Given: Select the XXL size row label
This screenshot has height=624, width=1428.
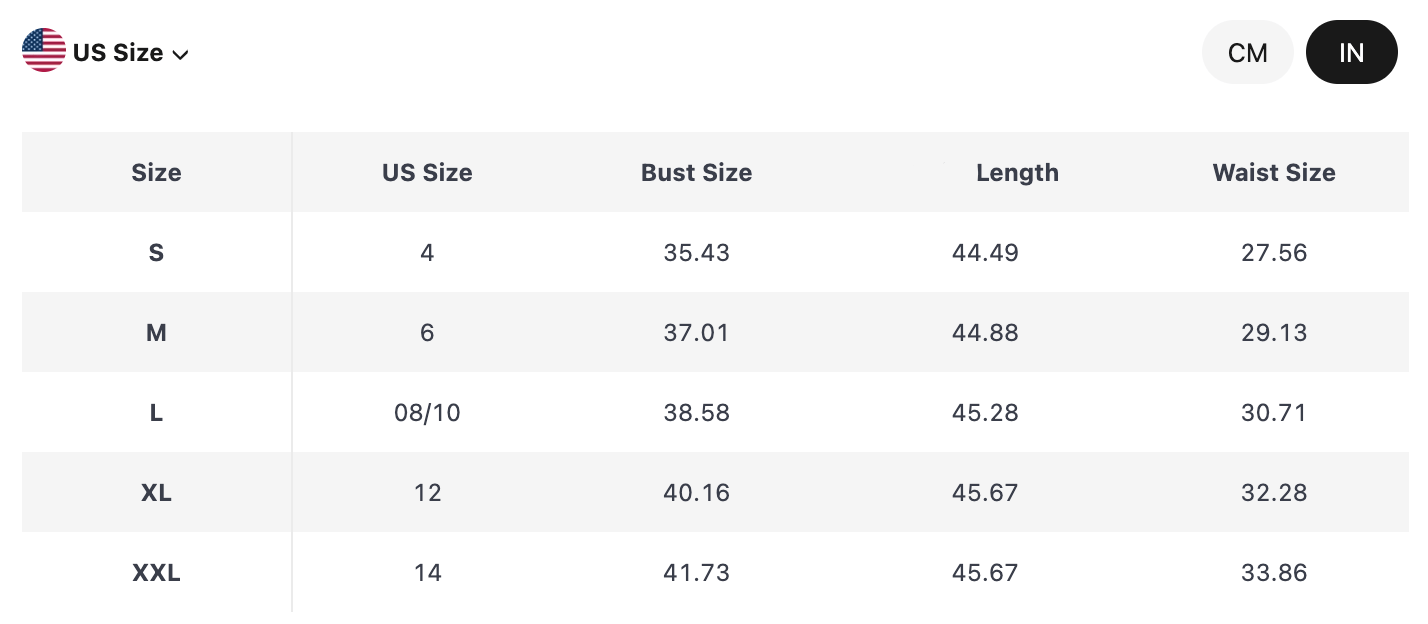Looking at the screenshot, I should [156, 573].
